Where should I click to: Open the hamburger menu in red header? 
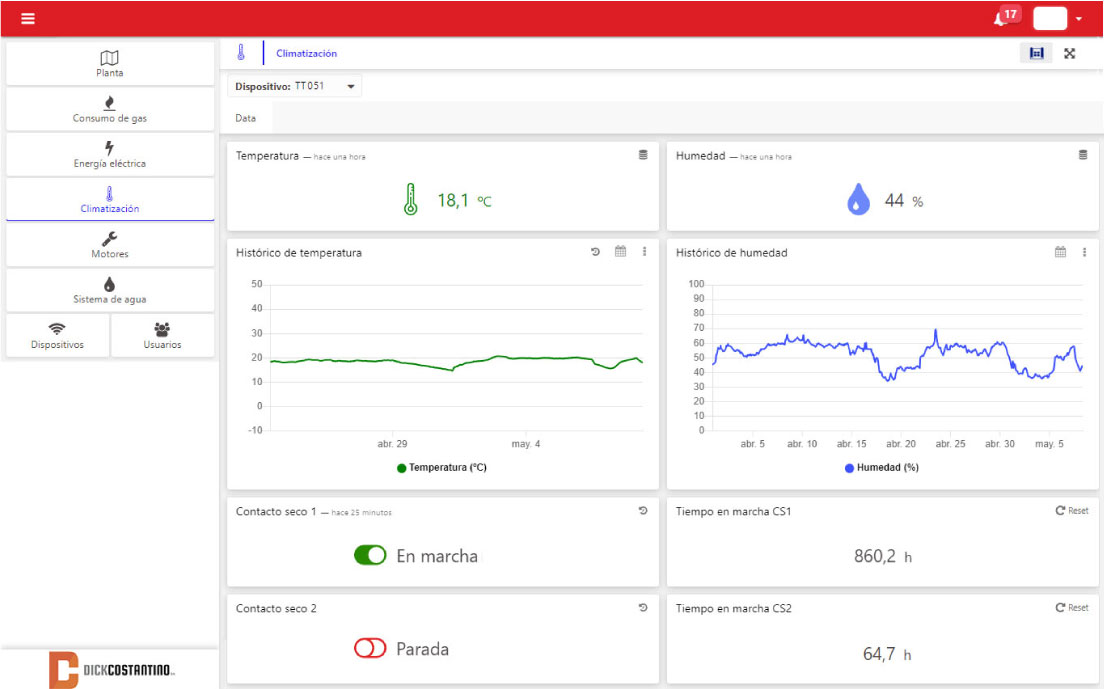(28, 19)
